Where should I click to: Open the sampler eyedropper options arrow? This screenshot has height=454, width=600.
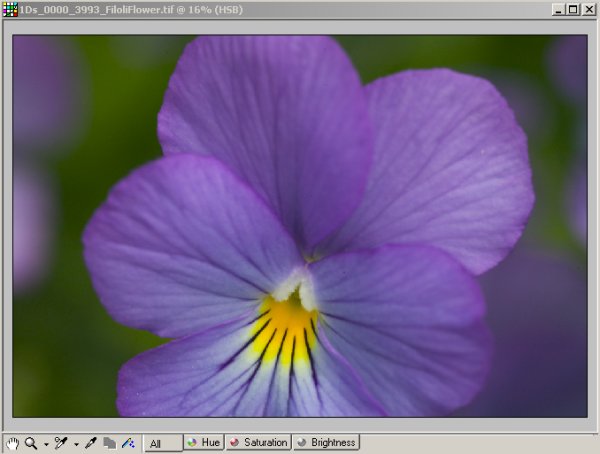click(x=76, y=444)
